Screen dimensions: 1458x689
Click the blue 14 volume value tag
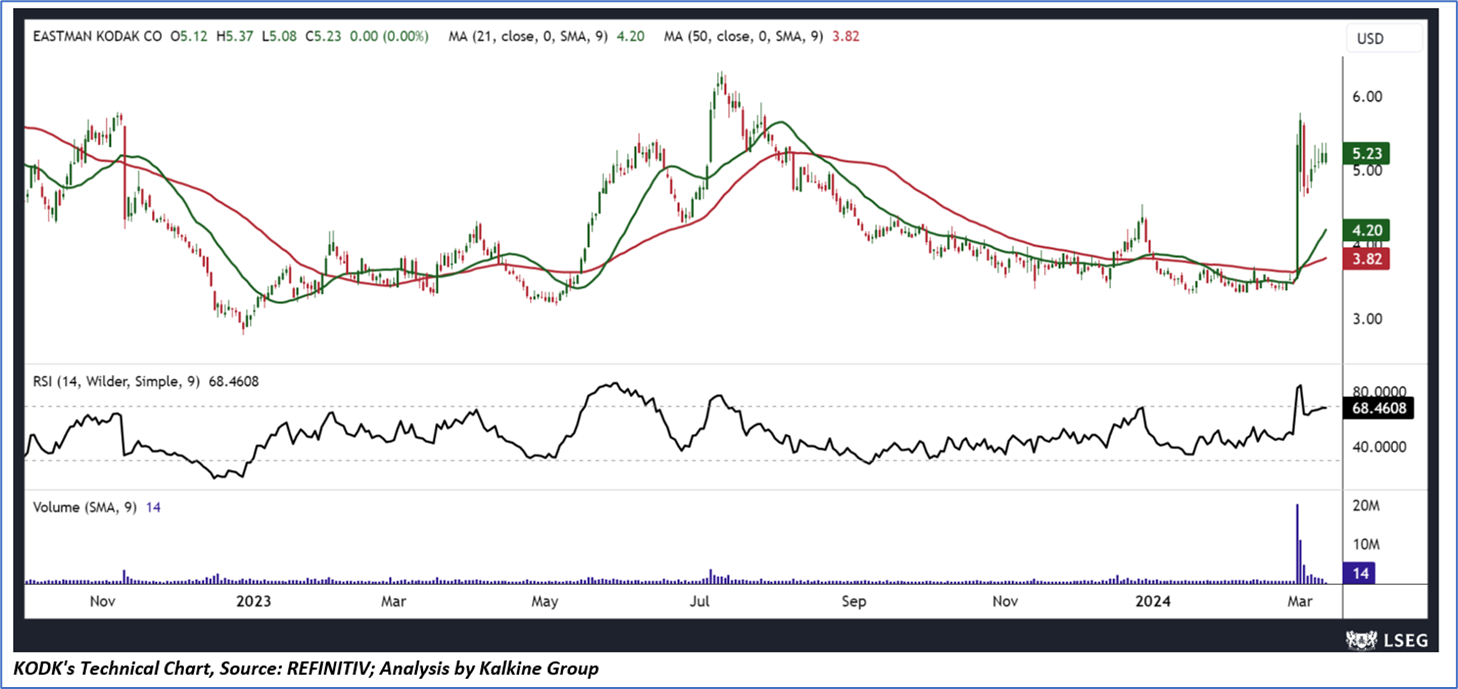click(1360, 573)
